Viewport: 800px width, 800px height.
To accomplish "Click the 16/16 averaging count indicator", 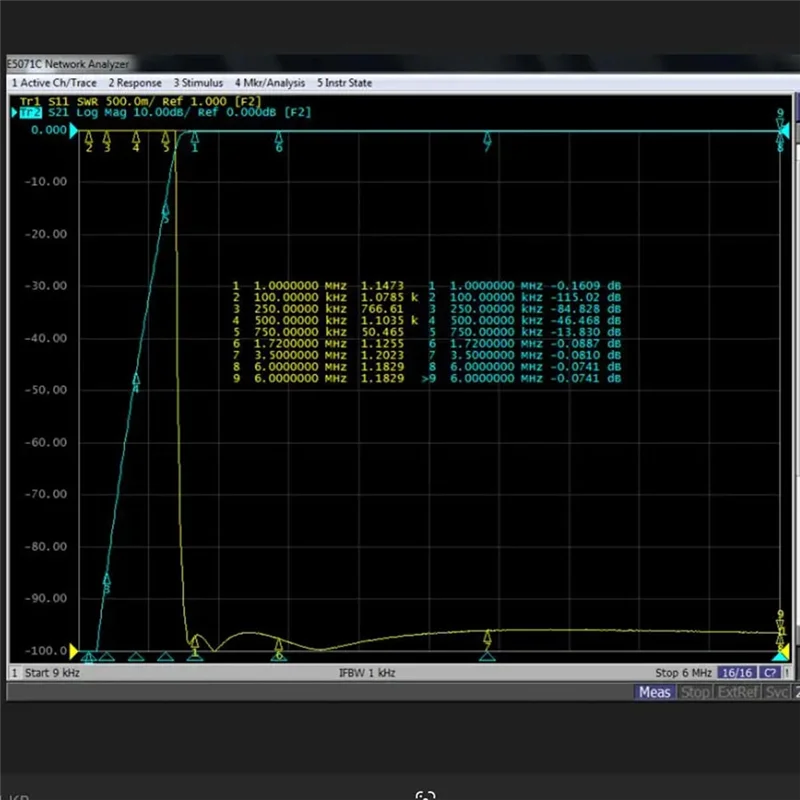I will [738, 673].
